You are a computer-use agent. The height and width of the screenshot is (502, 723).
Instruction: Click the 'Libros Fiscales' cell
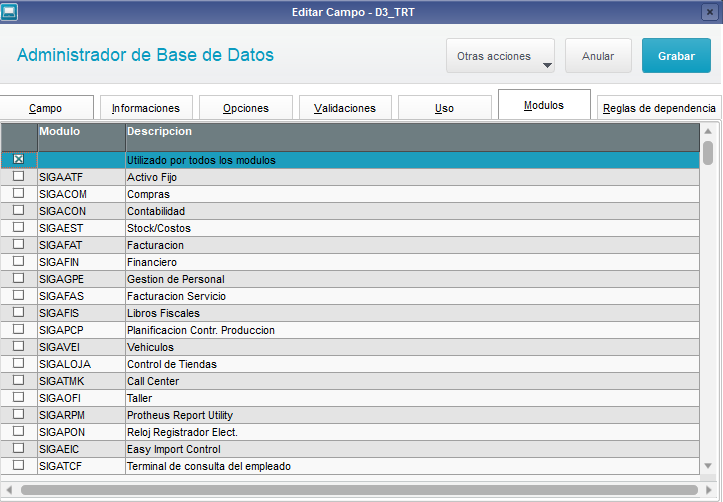(413, 313)
